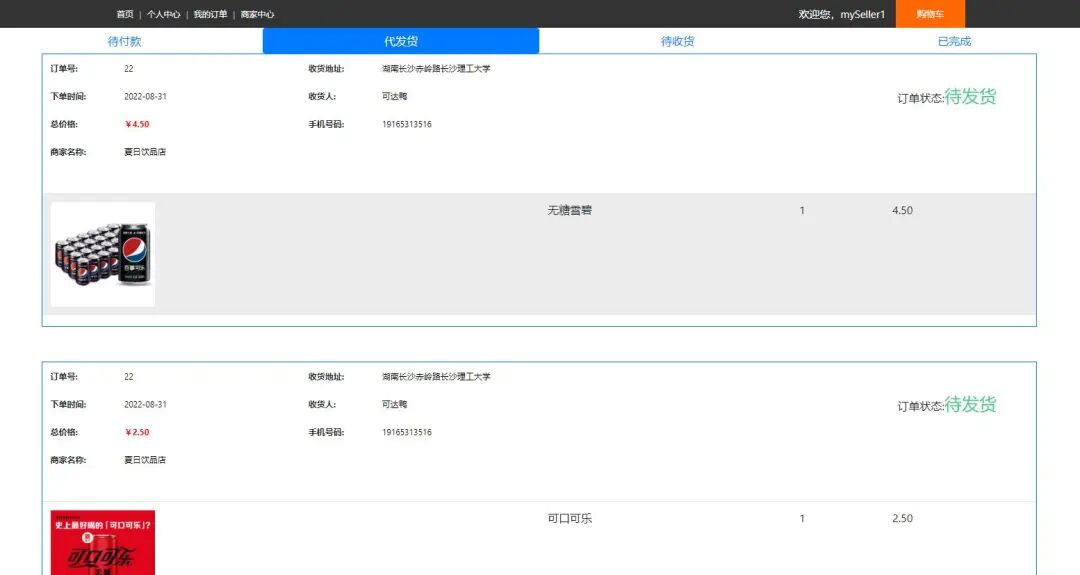
Task: Click the product name 无糖雪碧
Action: 570,210
